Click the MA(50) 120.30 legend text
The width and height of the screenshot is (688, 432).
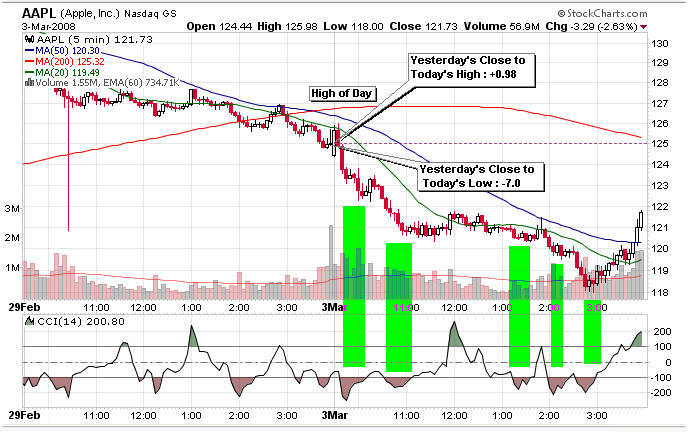(67, 51)
